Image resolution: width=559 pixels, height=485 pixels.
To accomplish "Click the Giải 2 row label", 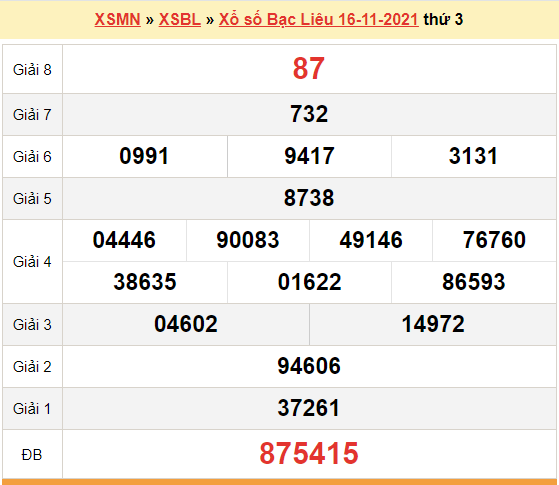I will [x=32, y=367].
